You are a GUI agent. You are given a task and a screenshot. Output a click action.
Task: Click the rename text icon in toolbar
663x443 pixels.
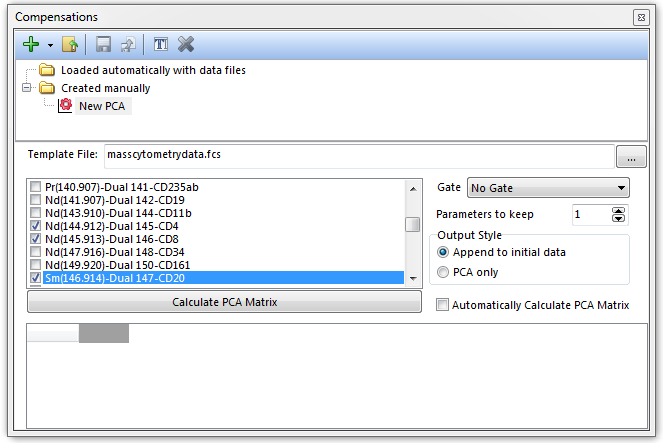(160, 44)
